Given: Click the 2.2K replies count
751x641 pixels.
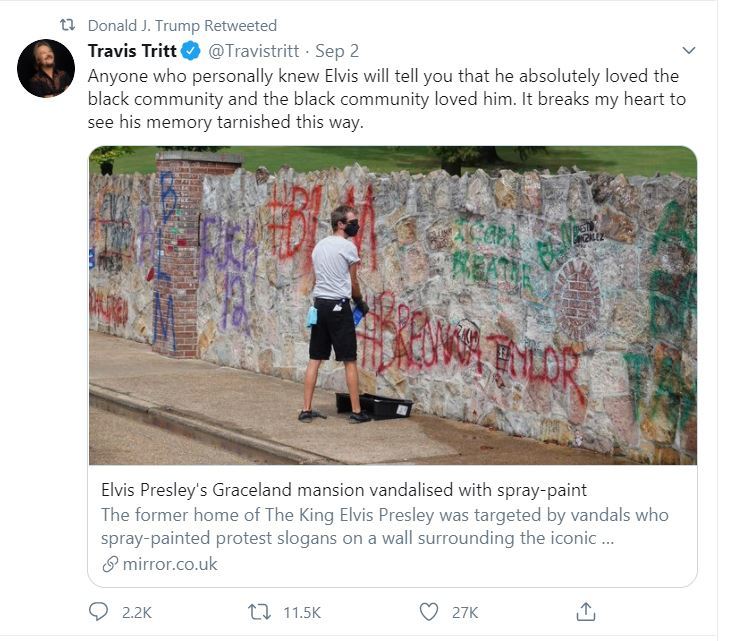Looking at the screenshot, I should [x=137, y=613].
